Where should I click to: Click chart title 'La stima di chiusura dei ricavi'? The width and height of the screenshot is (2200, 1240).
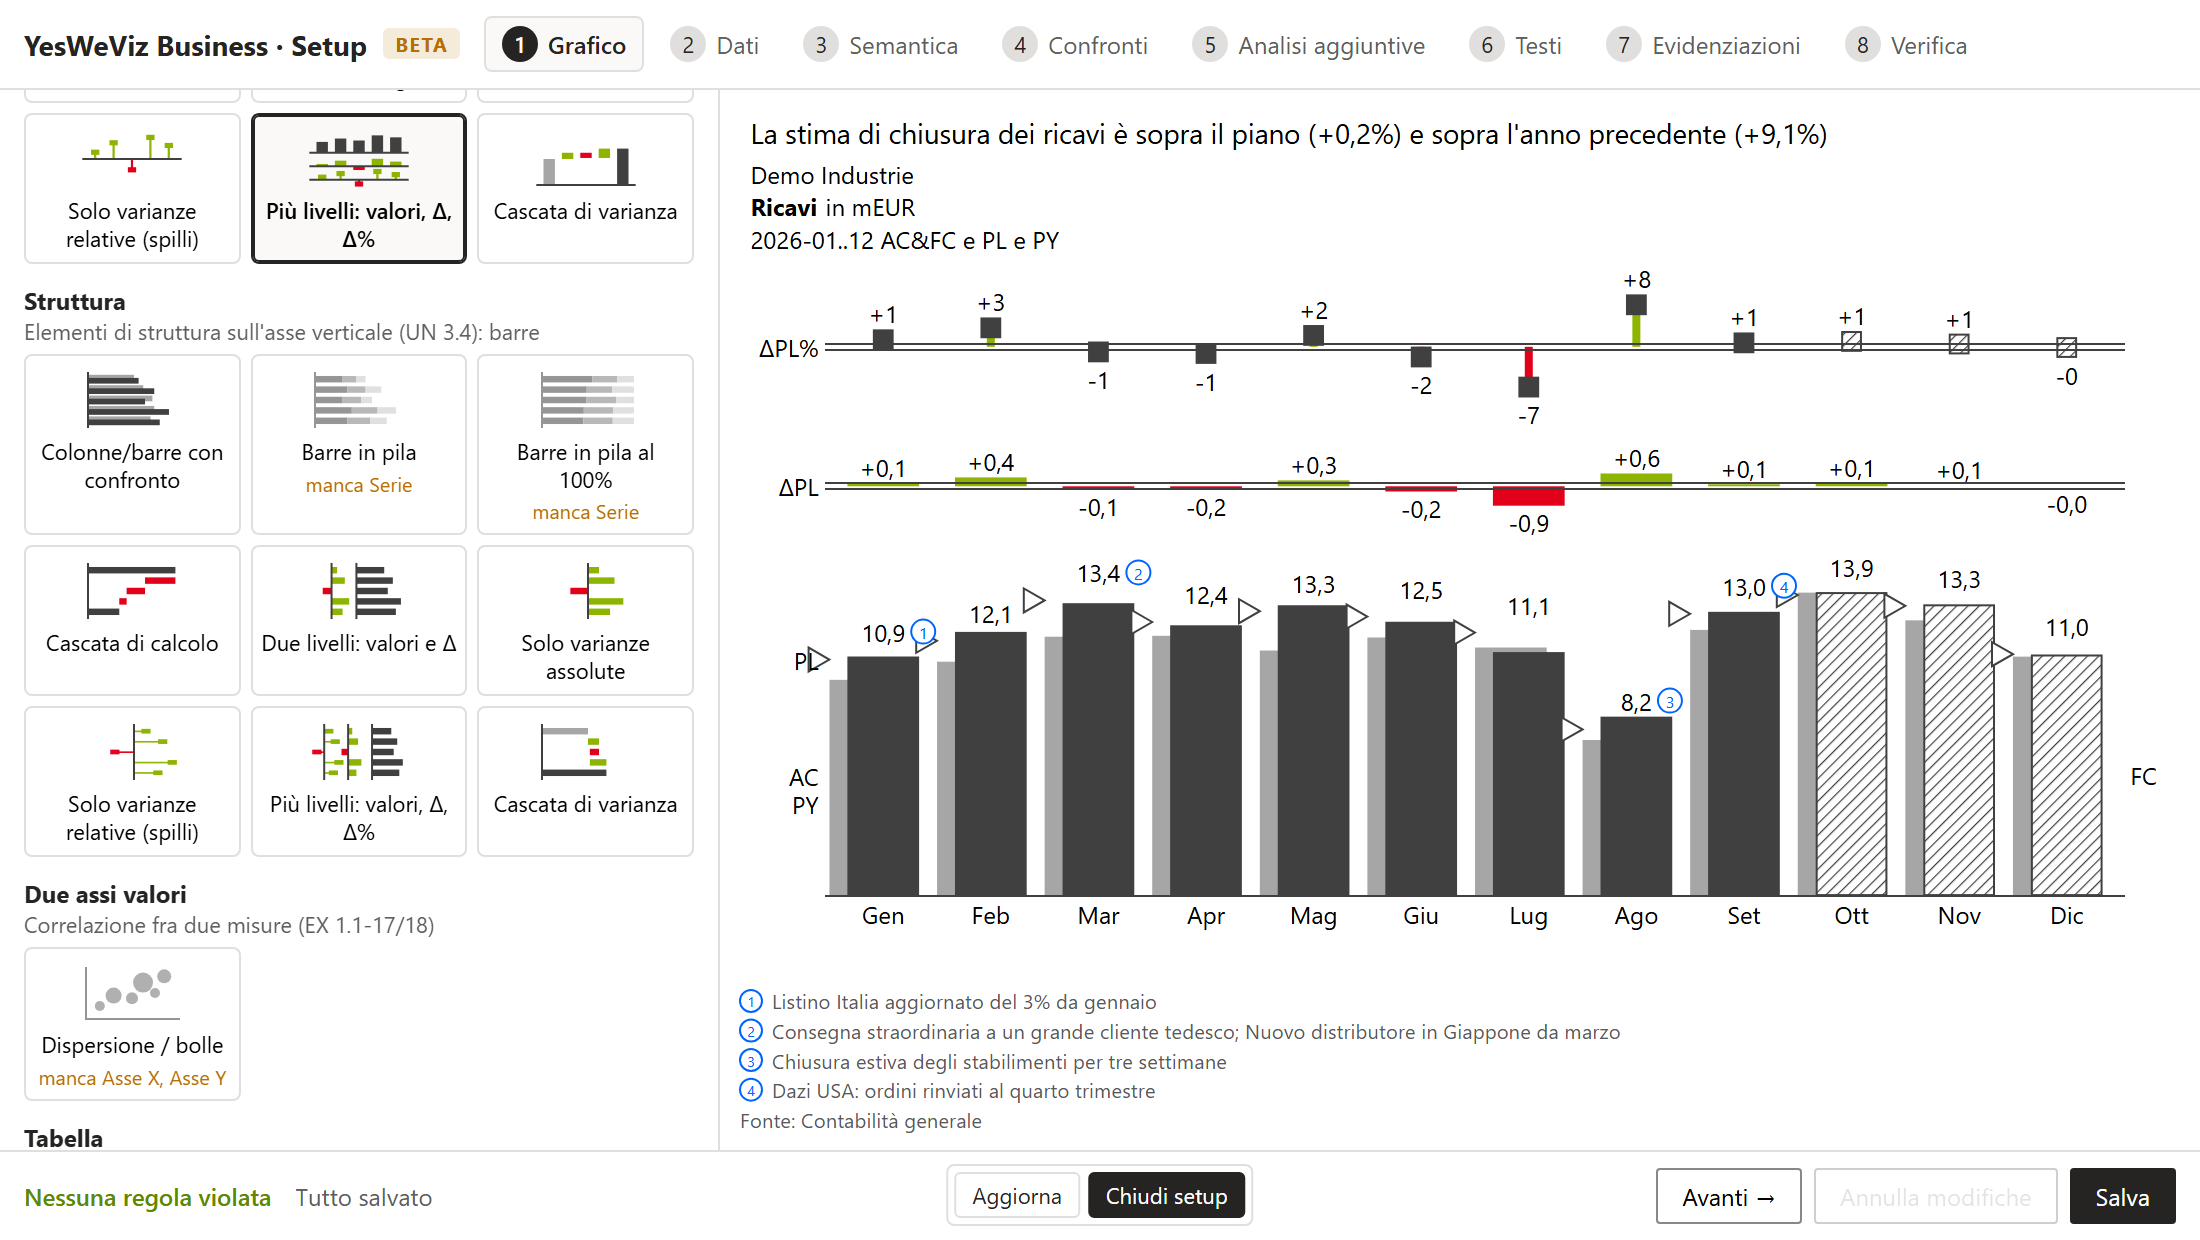pos(1289,134)
